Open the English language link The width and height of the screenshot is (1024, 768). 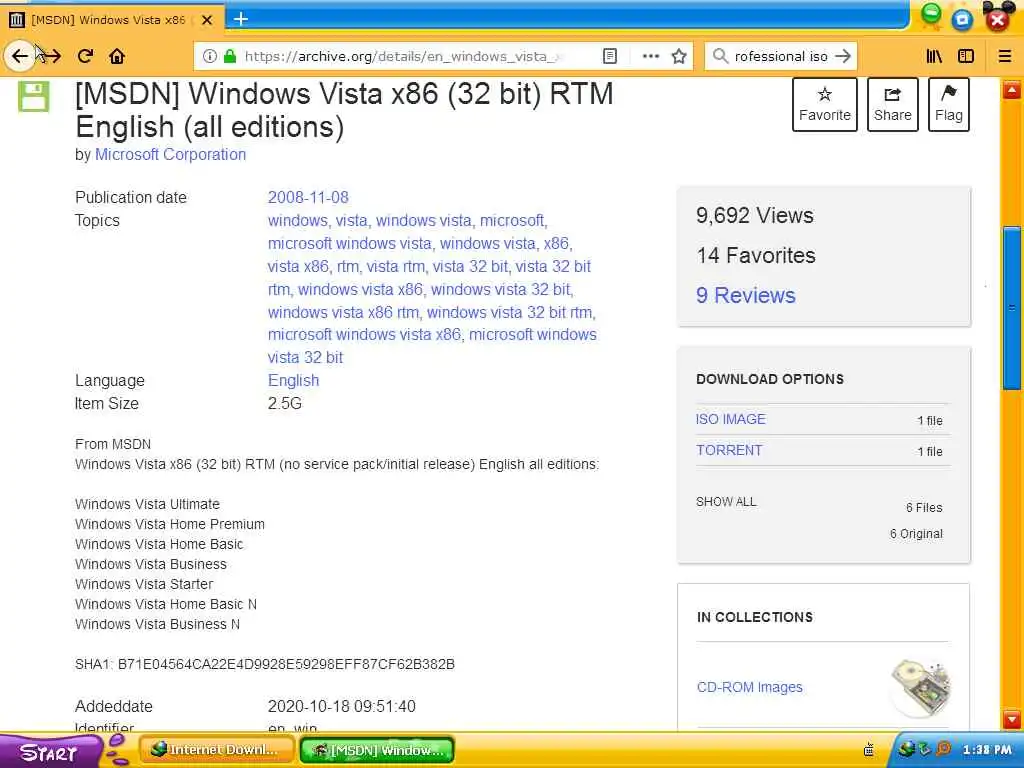coord(293,381)
